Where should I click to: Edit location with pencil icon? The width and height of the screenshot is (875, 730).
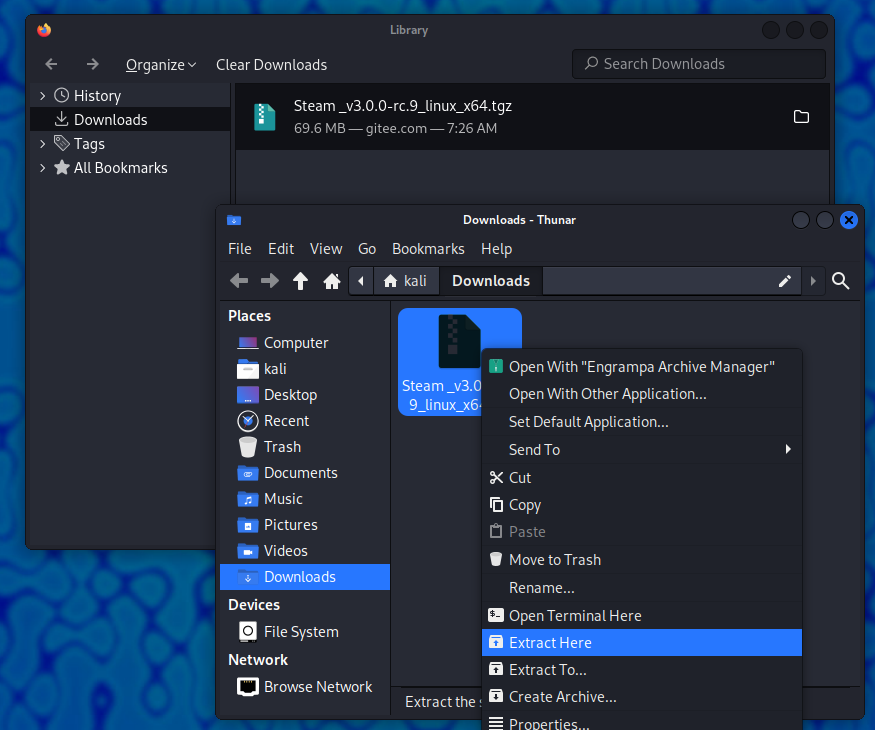785,281
